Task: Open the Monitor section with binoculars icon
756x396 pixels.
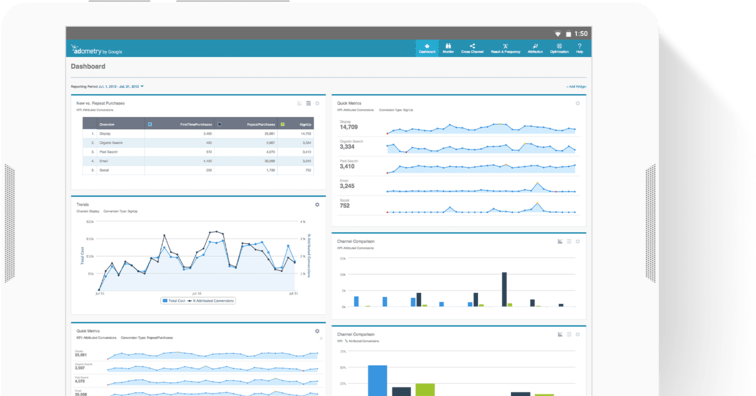Action: [x=448, y=48]
